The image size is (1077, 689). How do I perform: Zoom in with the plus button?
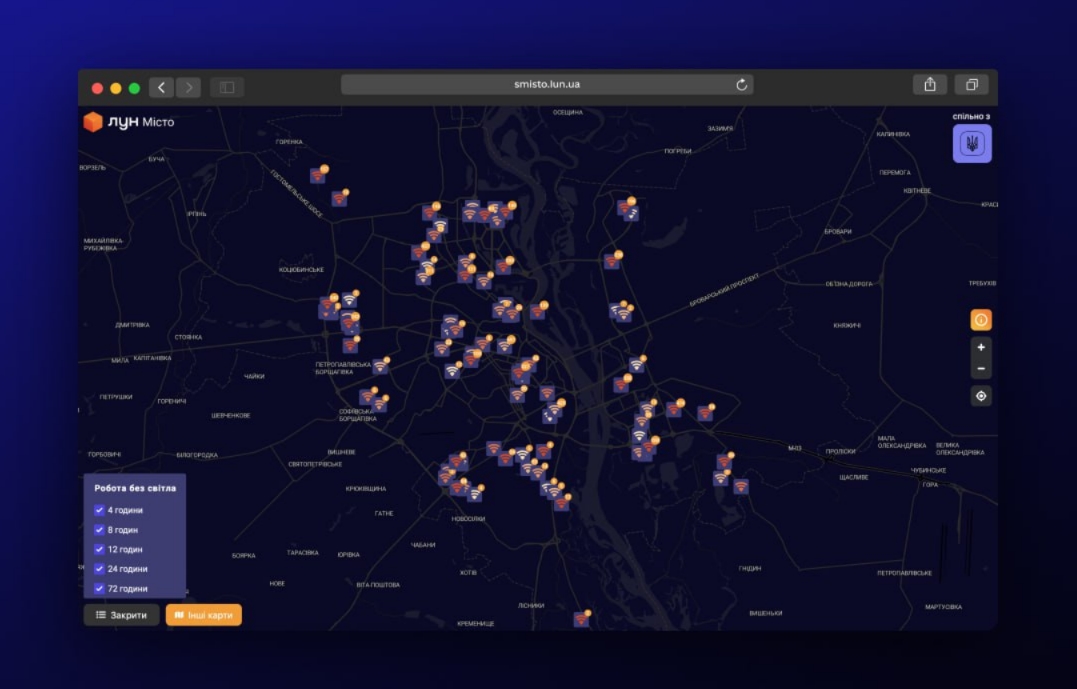coord(981,347)
